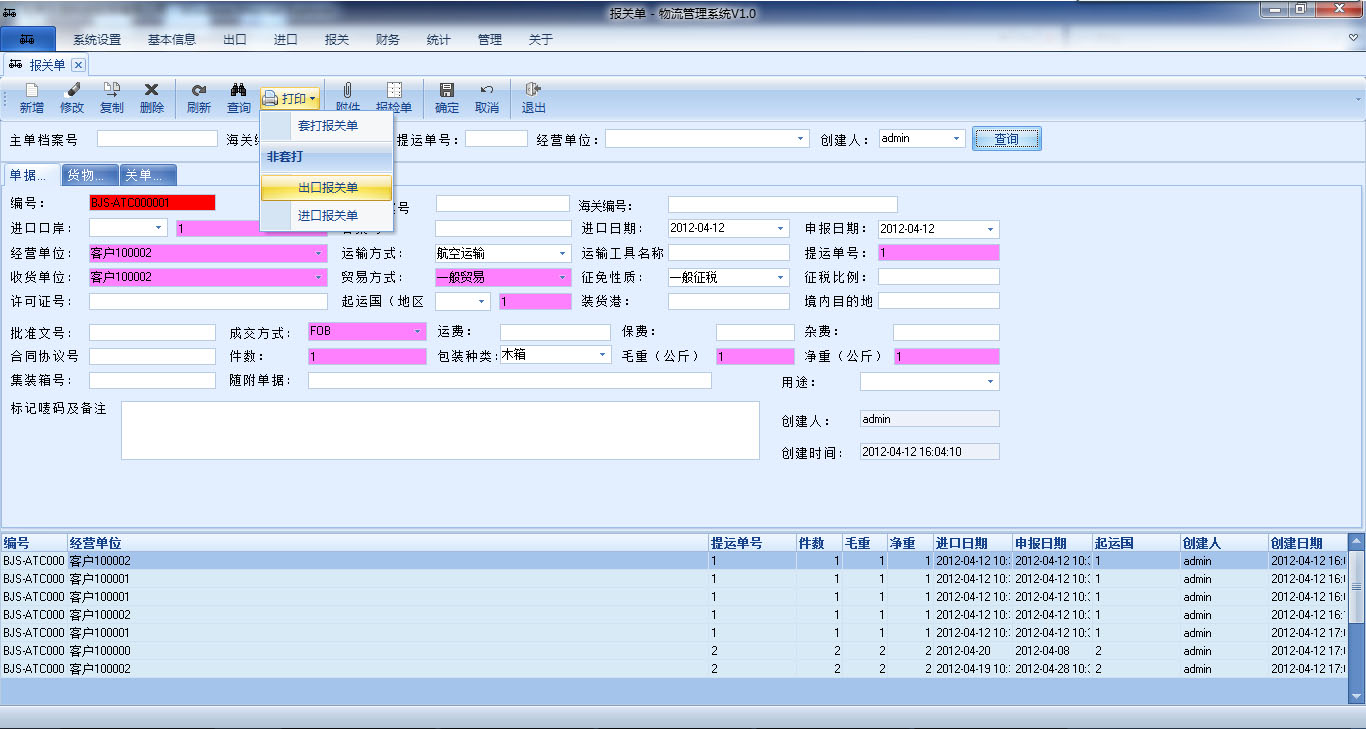Click the 确定 (Save) toolbar icon
Viewport: 1366px width, 729px height.
coord(447,90)
